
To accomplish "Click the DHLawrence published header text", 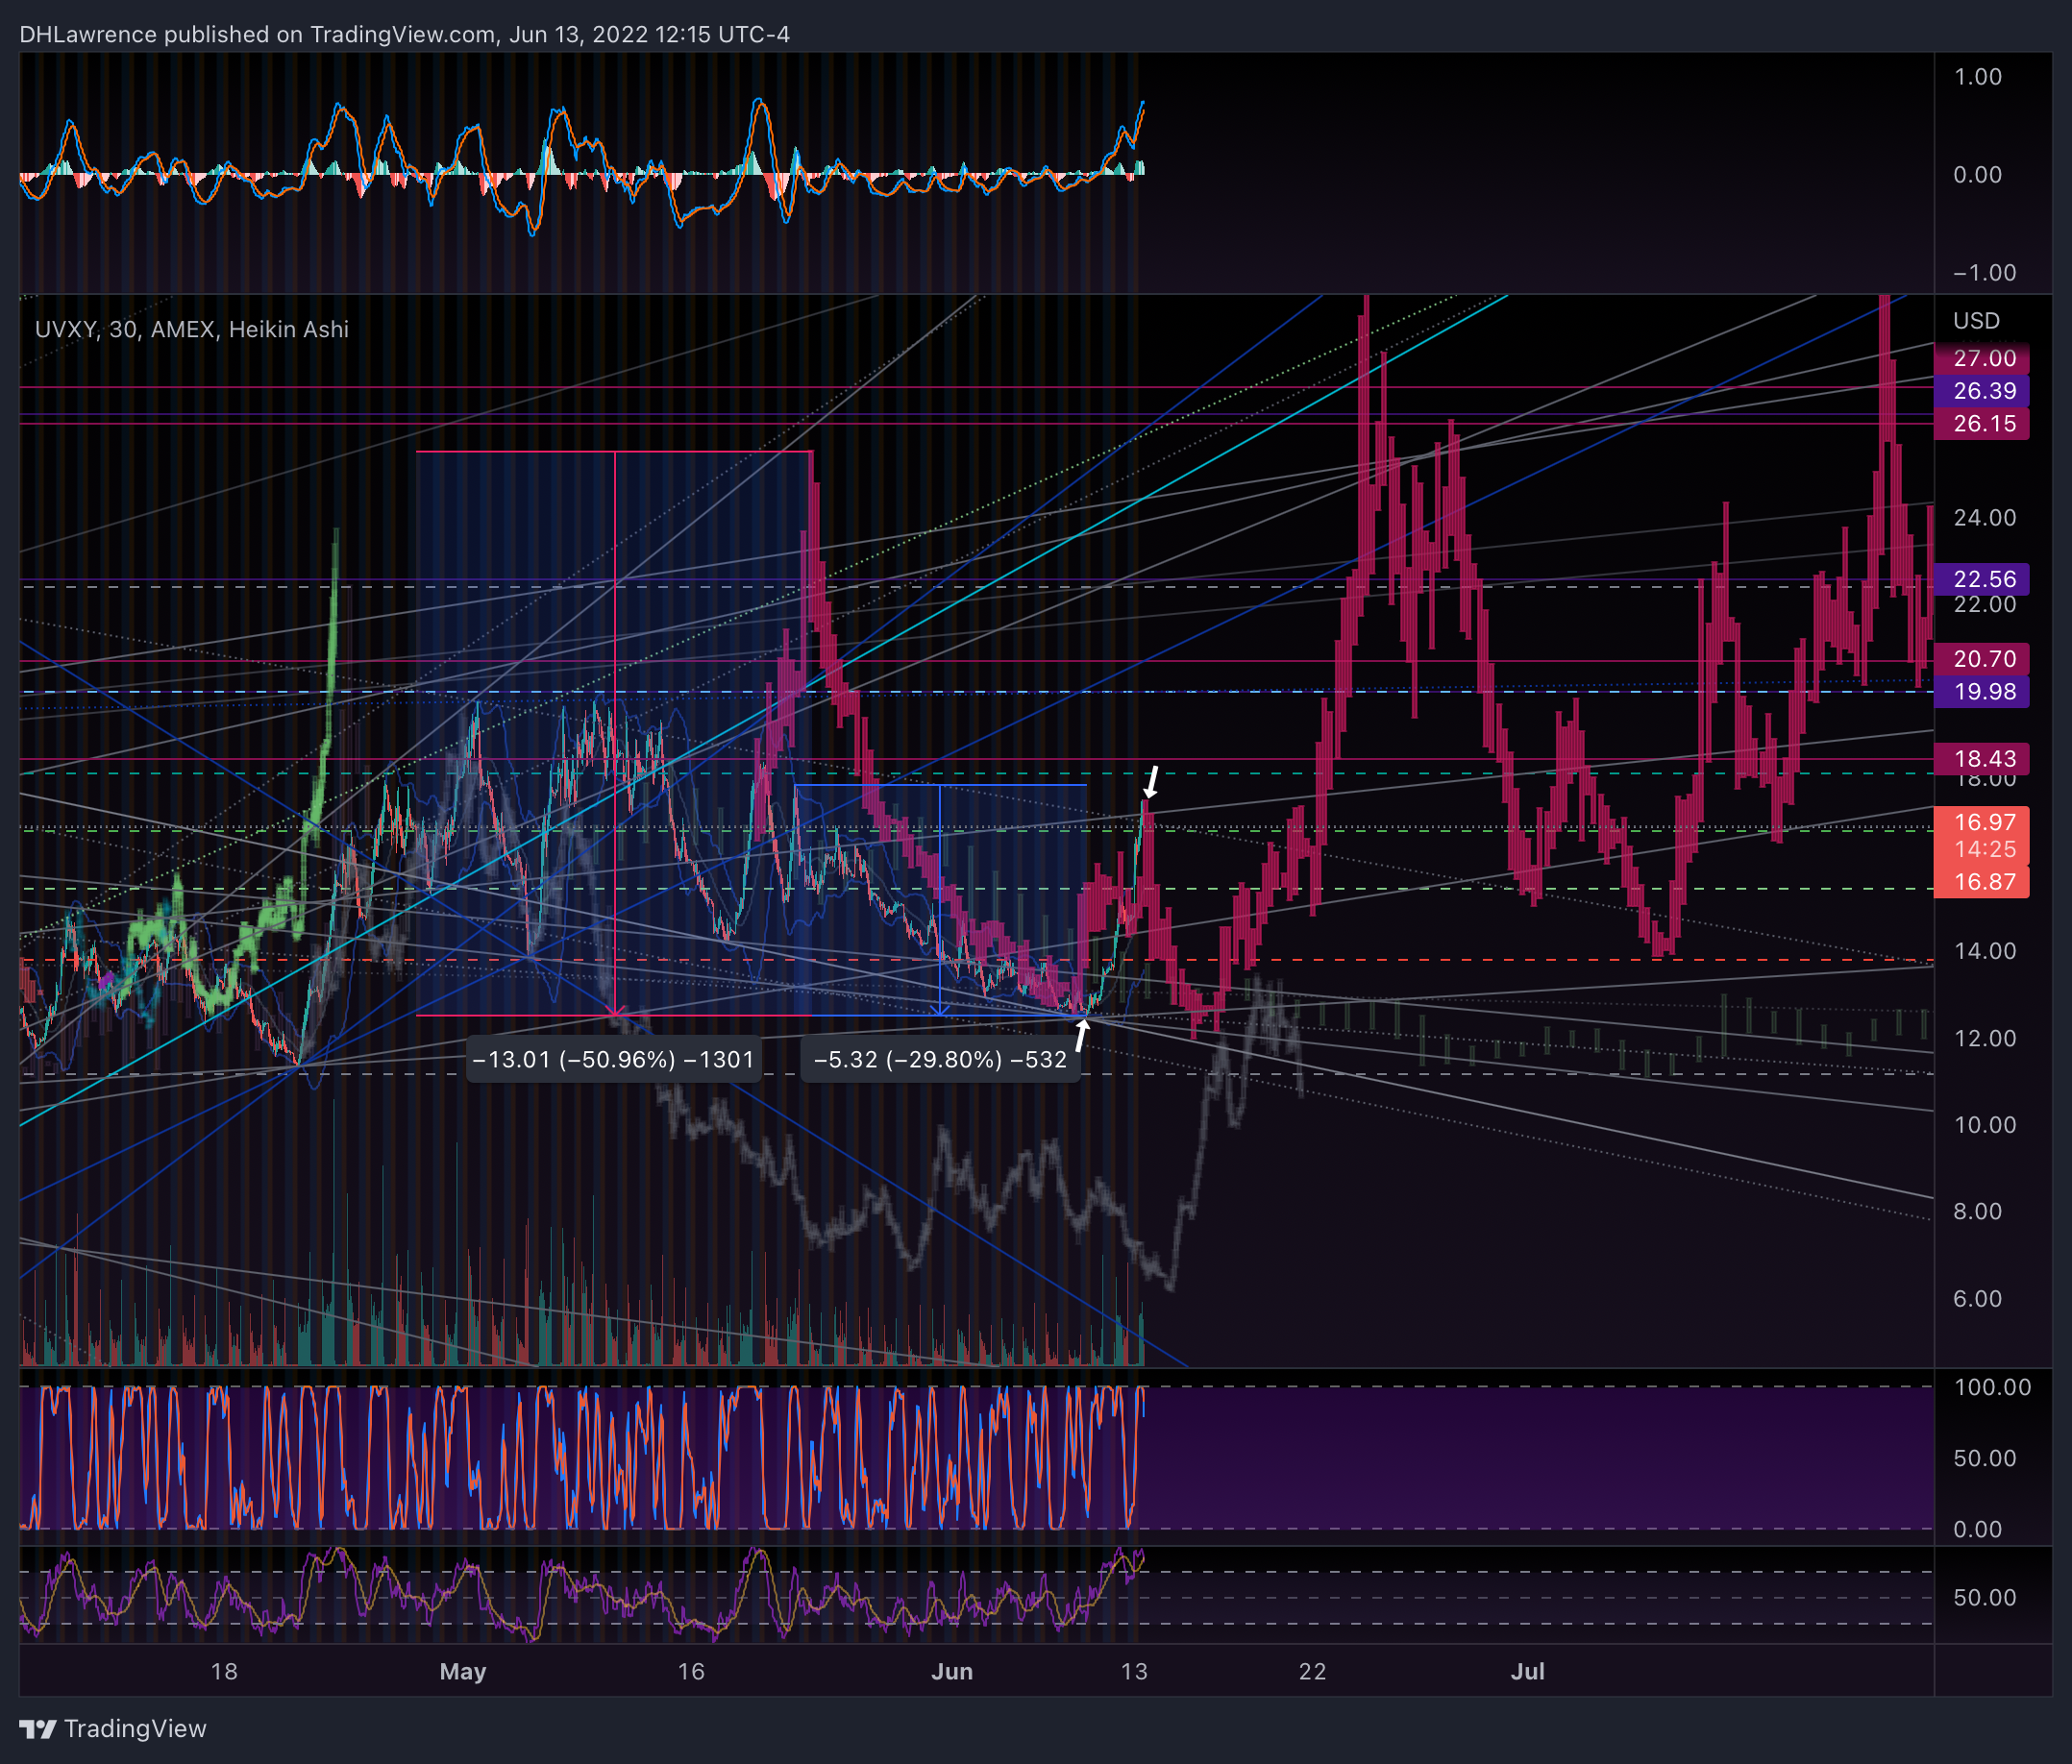I will [x=404, y=35].
